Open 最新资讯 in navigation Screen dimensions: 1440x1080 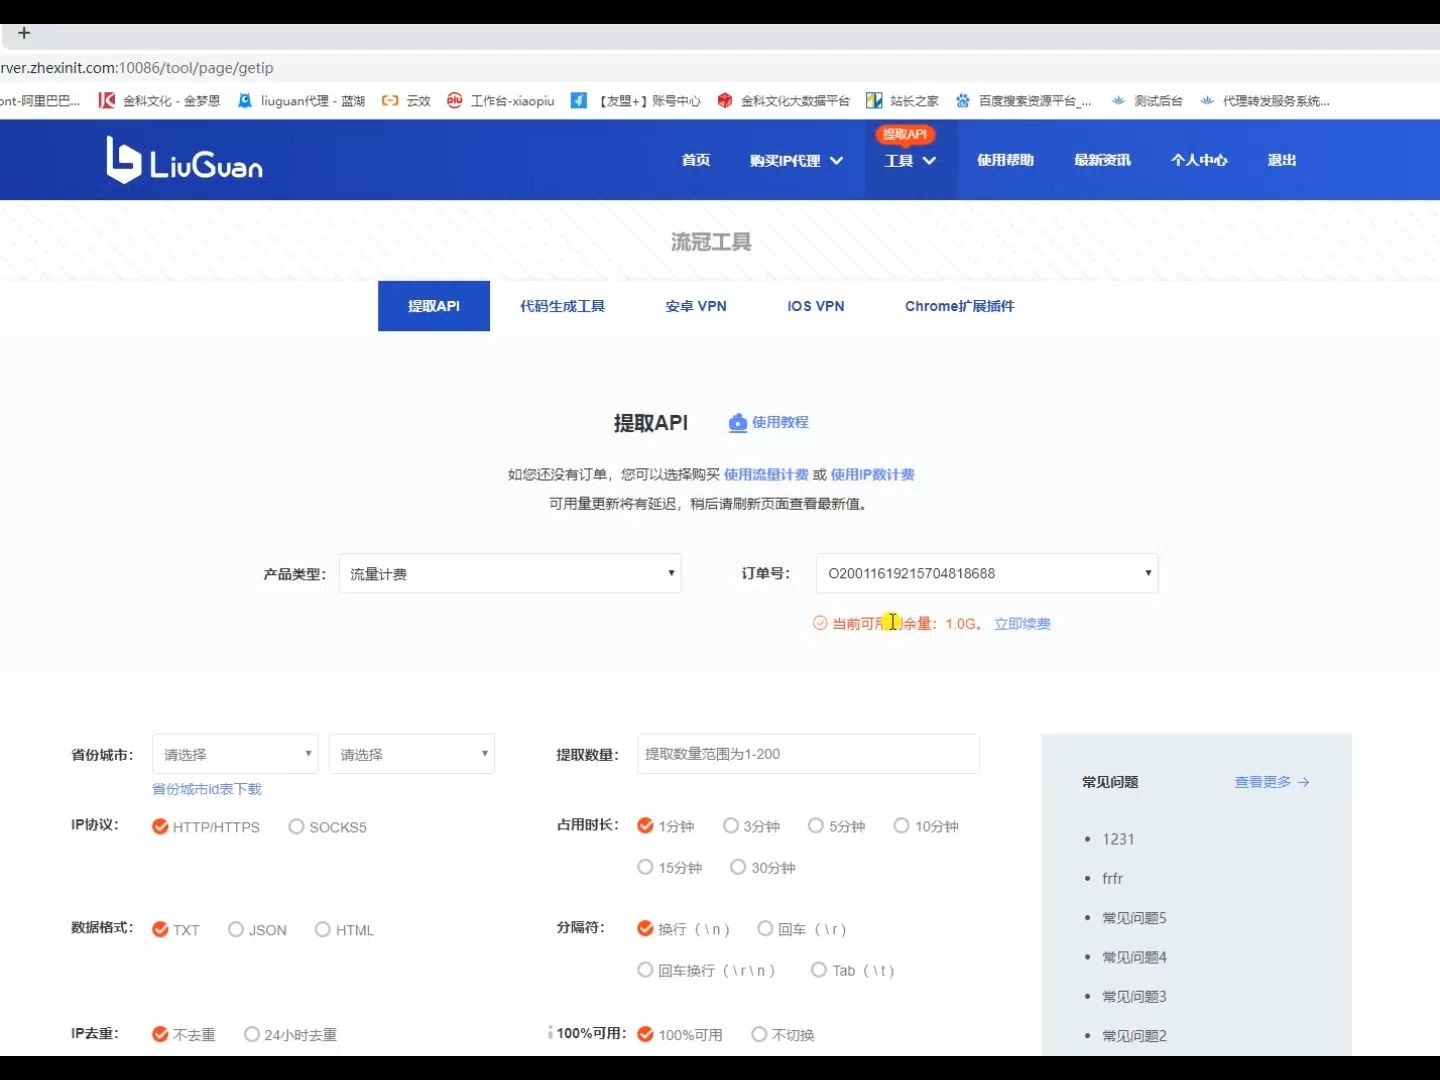click(1102, 160)
